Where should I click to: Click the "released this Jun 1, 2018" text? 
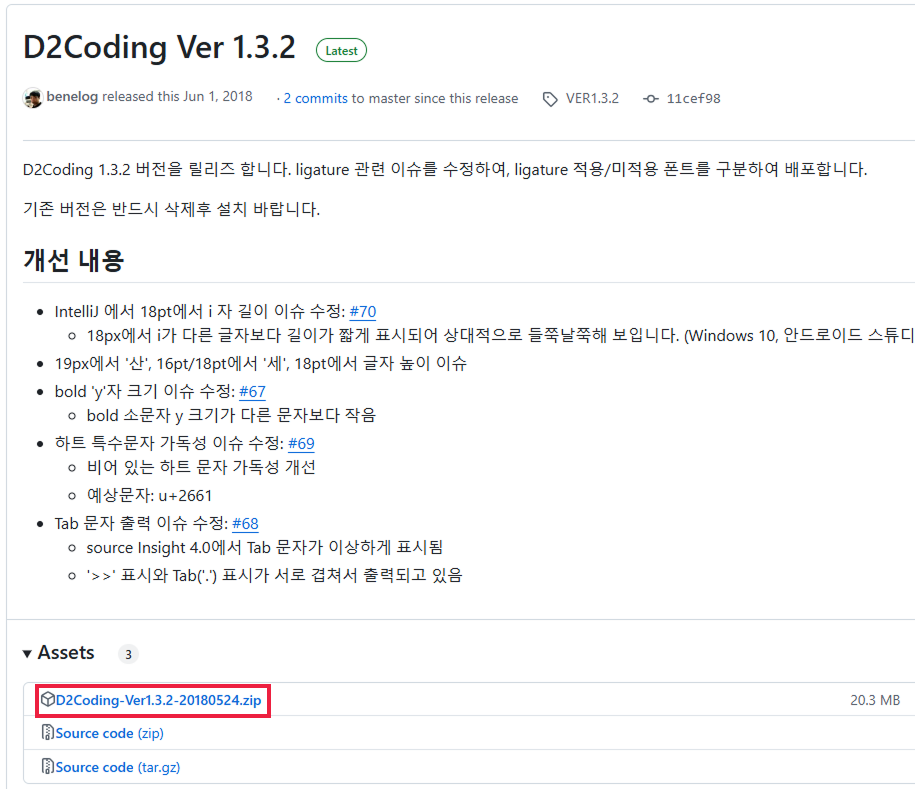[177, 96]
